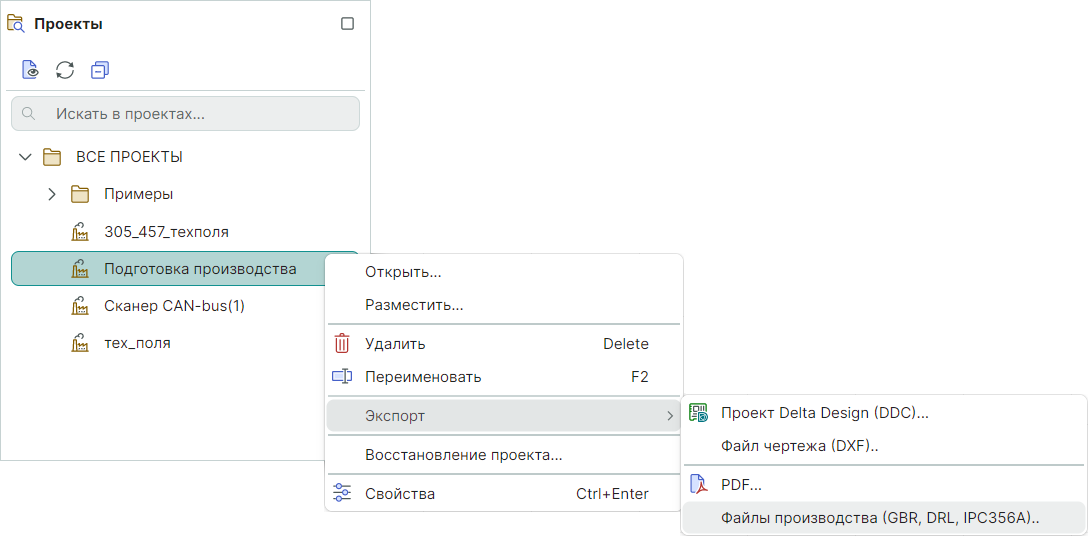Select Файлы производства (GBR, DRL, IPC356A) export
This screenshot has height=539, width=1088.
[x=880, y=518]
